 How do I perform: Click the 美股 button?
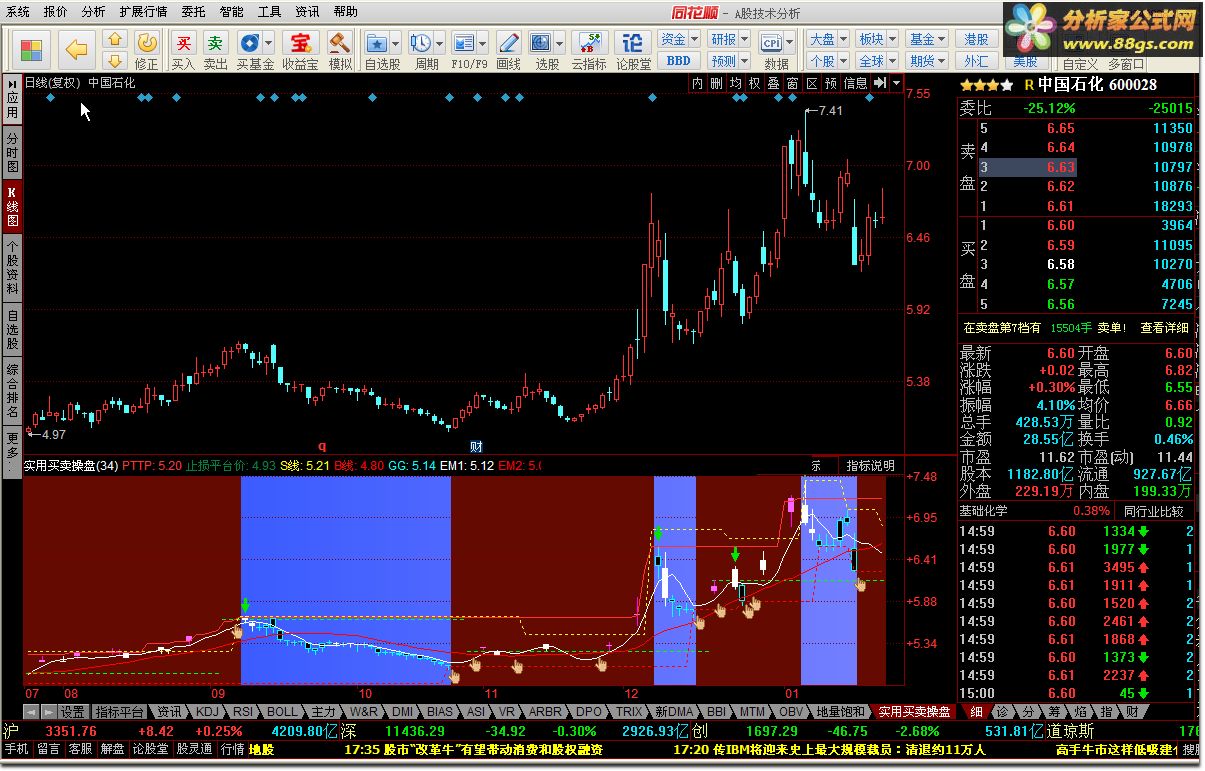tap(1026, 62)
